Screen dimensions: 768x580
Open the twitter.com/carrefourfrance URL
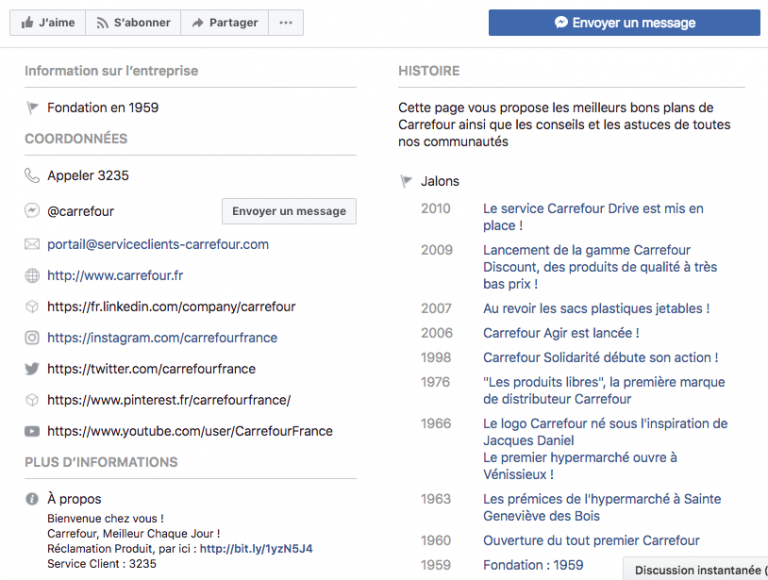(x=151, y=369)
